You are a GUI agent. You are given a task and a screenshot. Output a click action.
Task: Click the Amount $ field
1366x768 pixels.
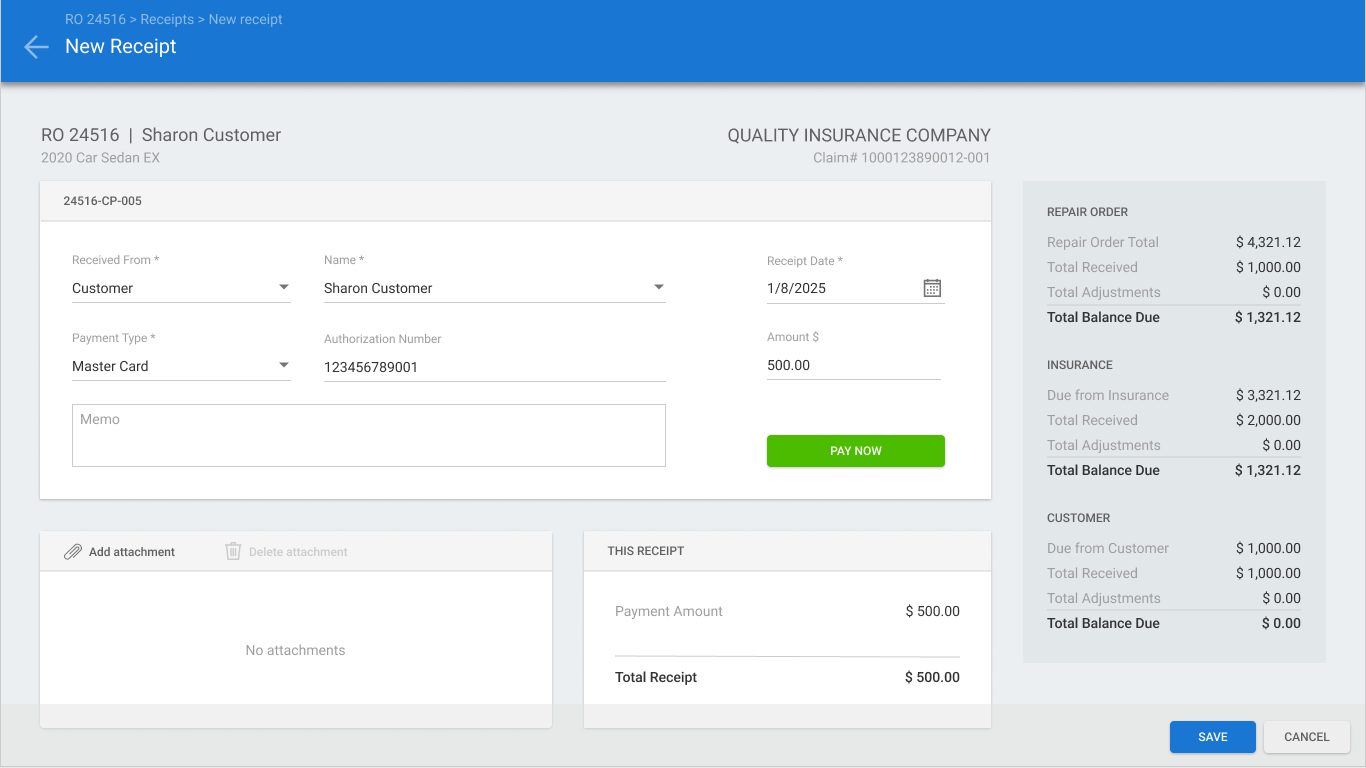tap(853, 366)
